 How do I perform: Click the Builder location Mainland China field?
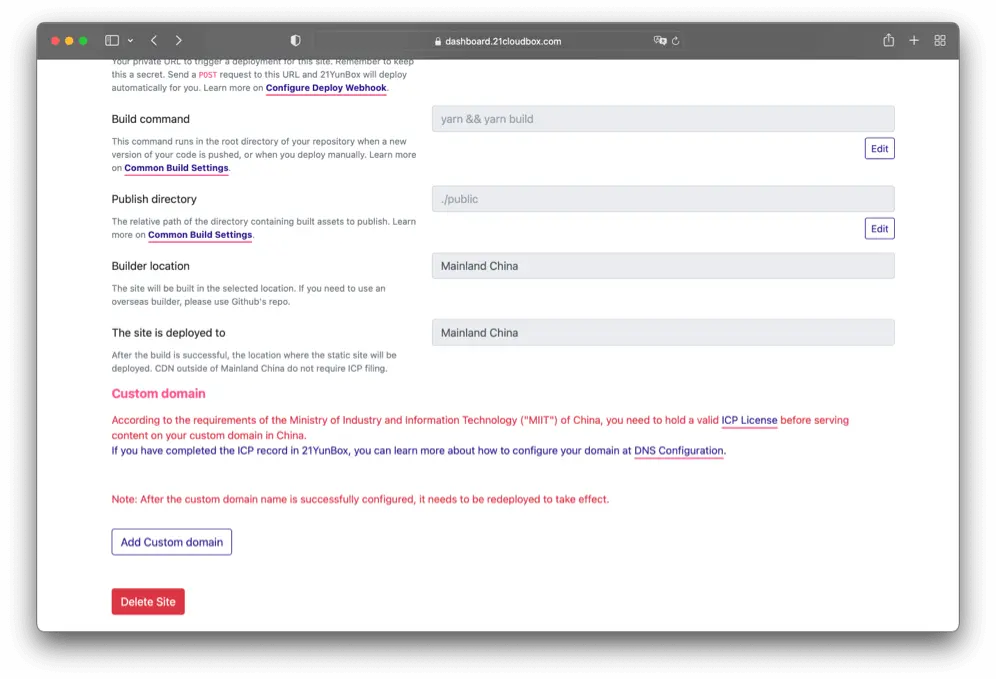pyautogui.click(x=663, y=266)
